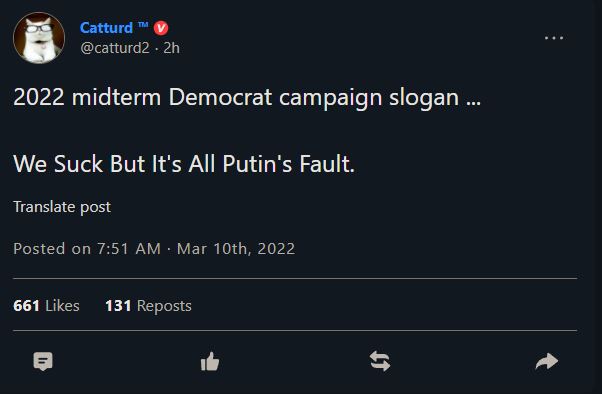Open the Catturd display name profile link
Image resolution: width=602 pixels, height=394 pixels.
(x=106, y=28)
